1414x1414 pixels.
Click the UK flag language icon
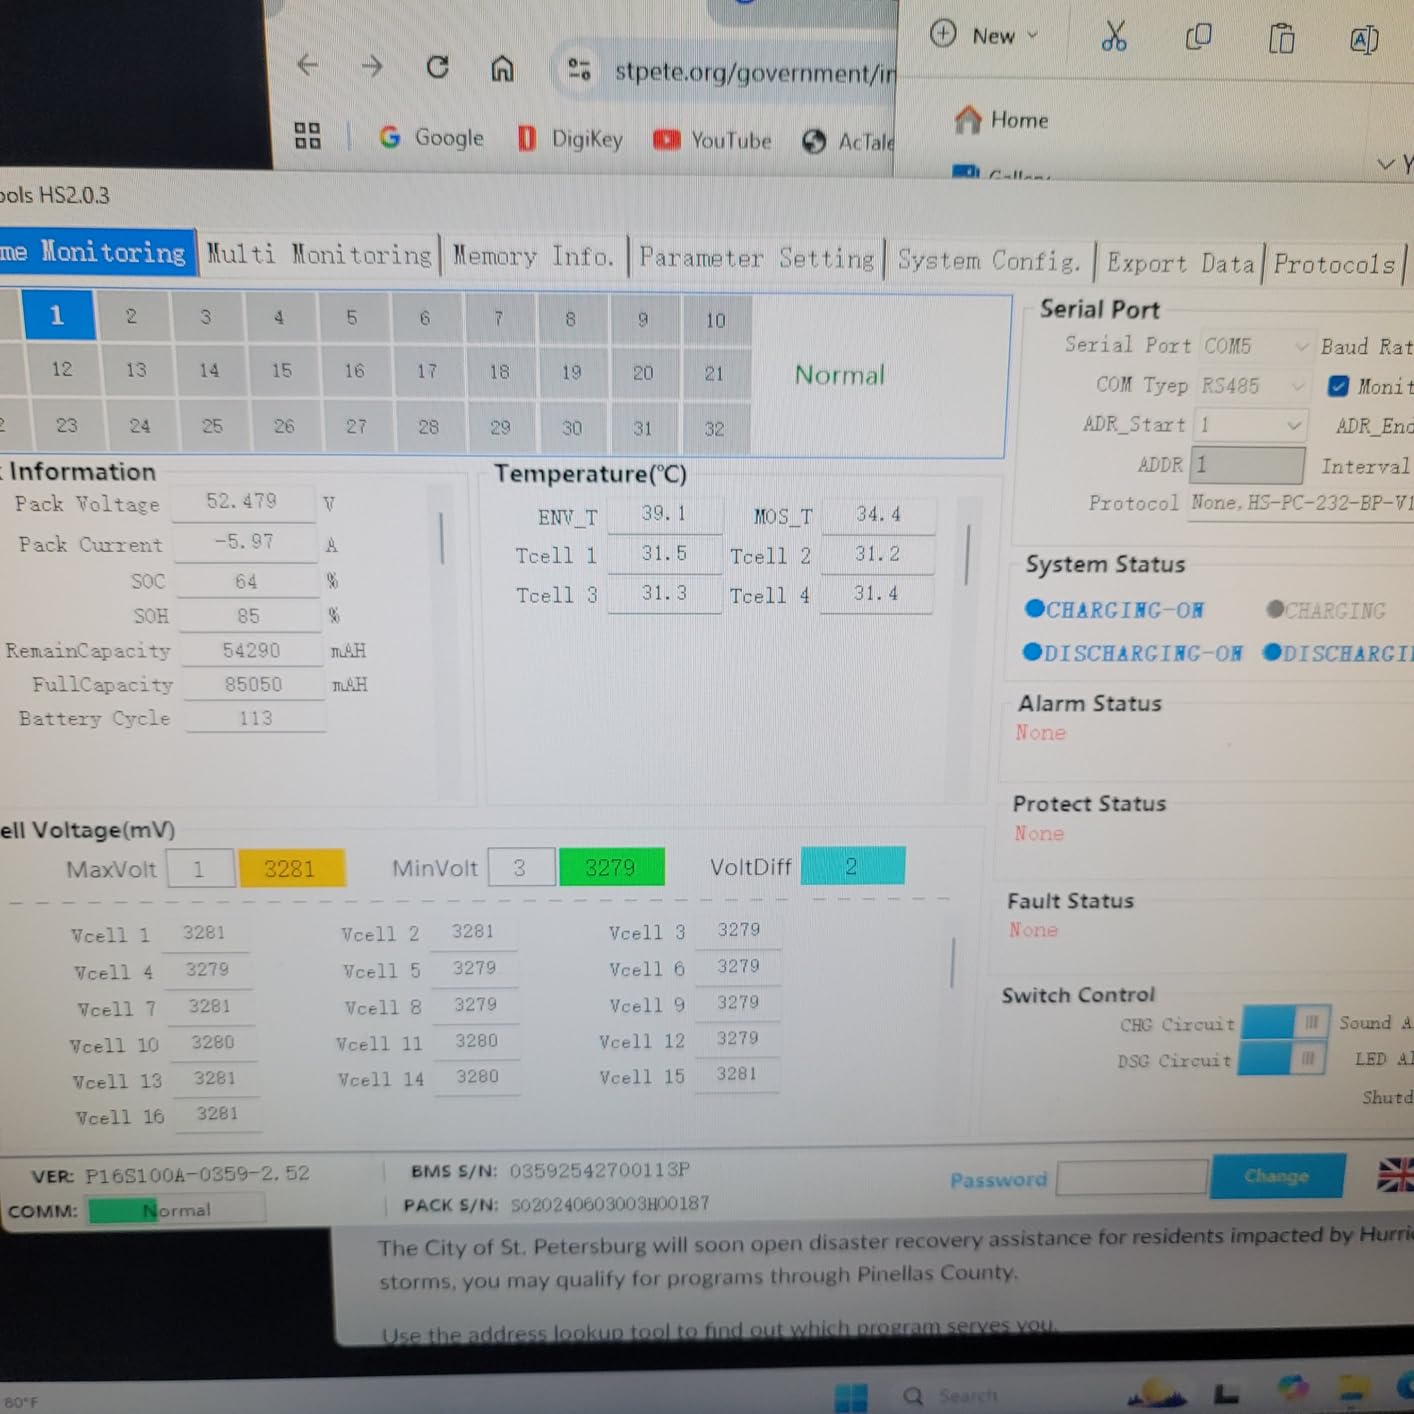pos(1395,1174)
